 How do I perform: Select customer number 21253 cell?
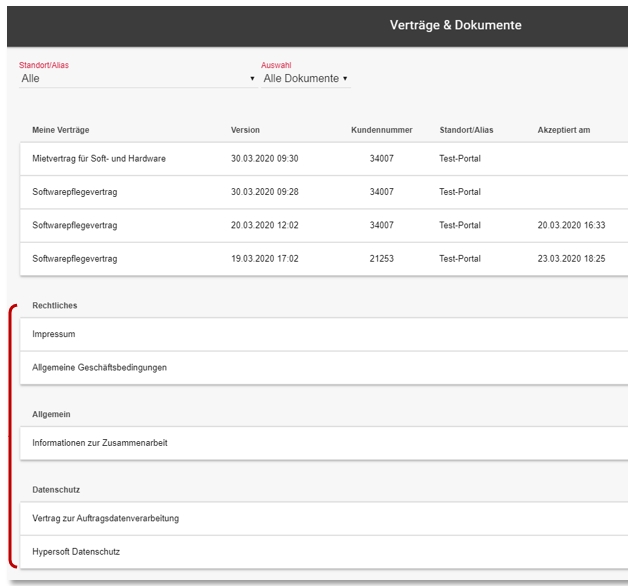coord(382,259)
